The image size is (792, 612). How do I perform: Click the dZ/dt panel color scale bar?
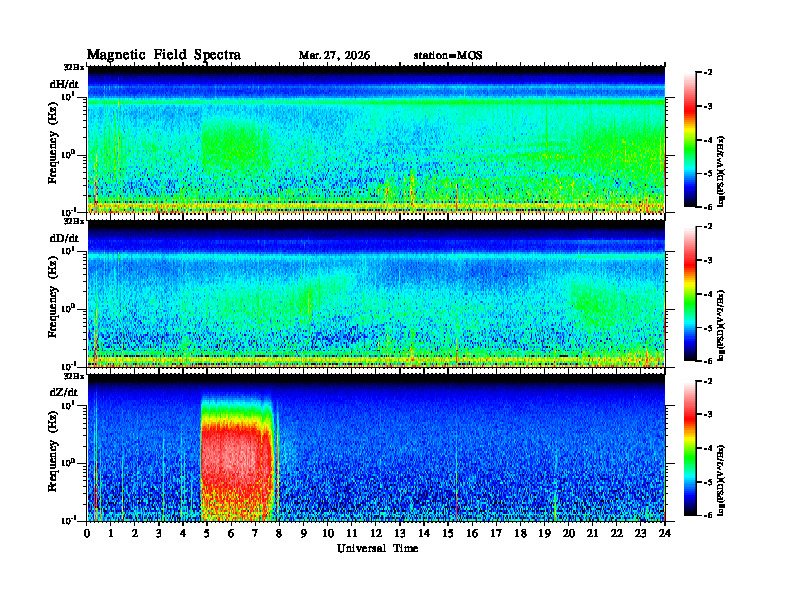[690, 448]
